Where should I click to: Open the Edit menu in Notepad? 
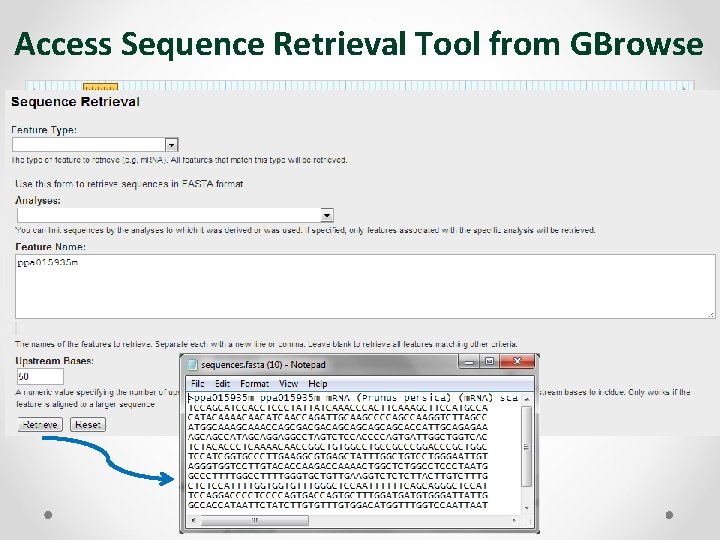[x=222, y=383]
